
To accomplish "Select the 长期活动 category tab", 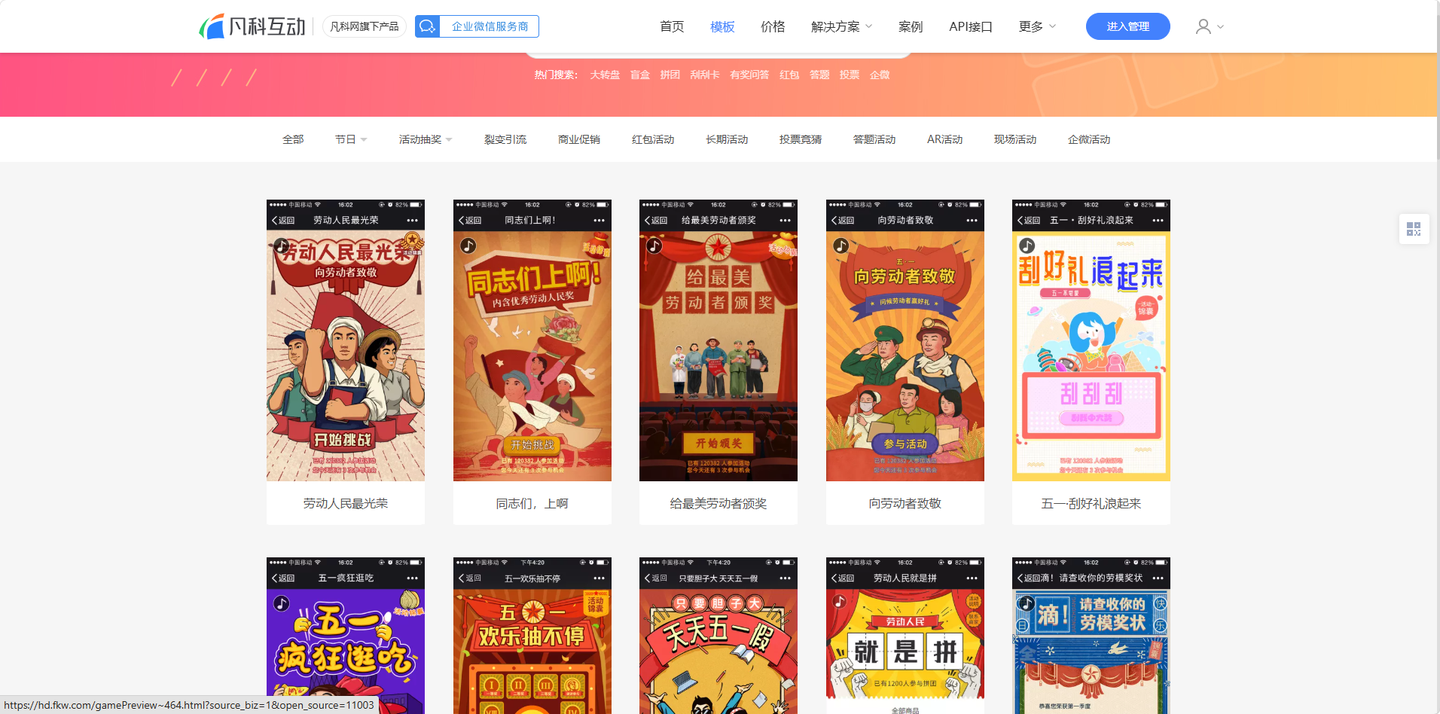I will (x=727, y=139).
